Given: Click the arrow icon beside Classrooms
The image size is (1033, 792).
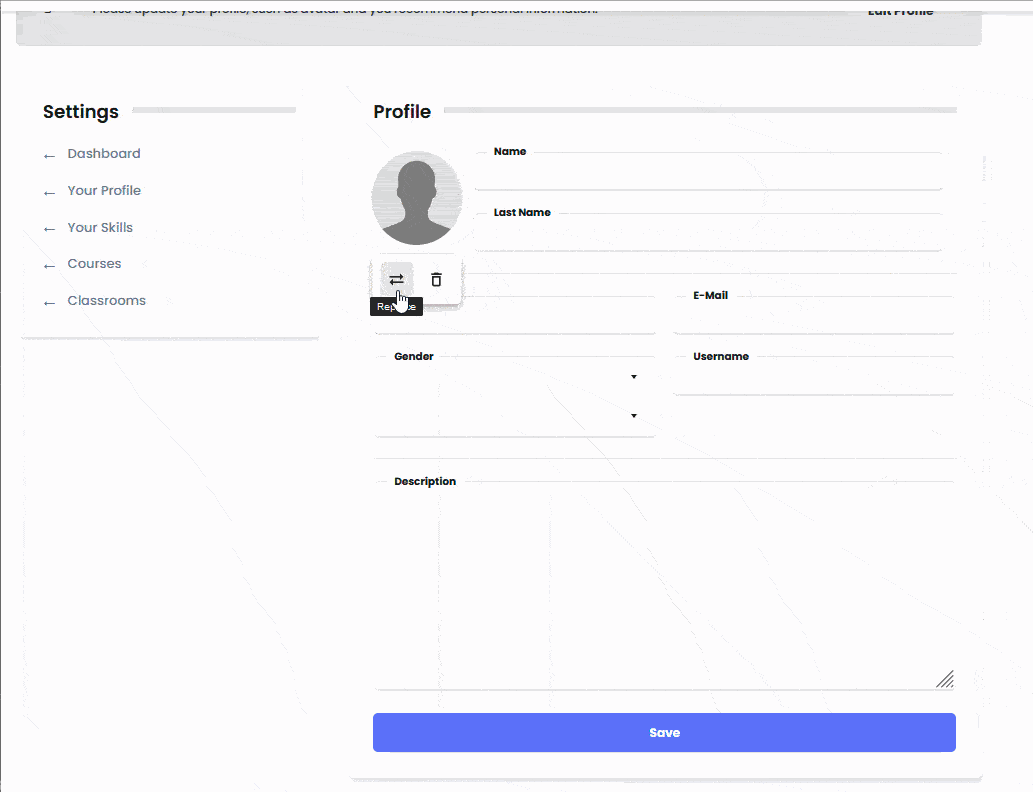Looking at the screenshot, I should pos(49,301).
